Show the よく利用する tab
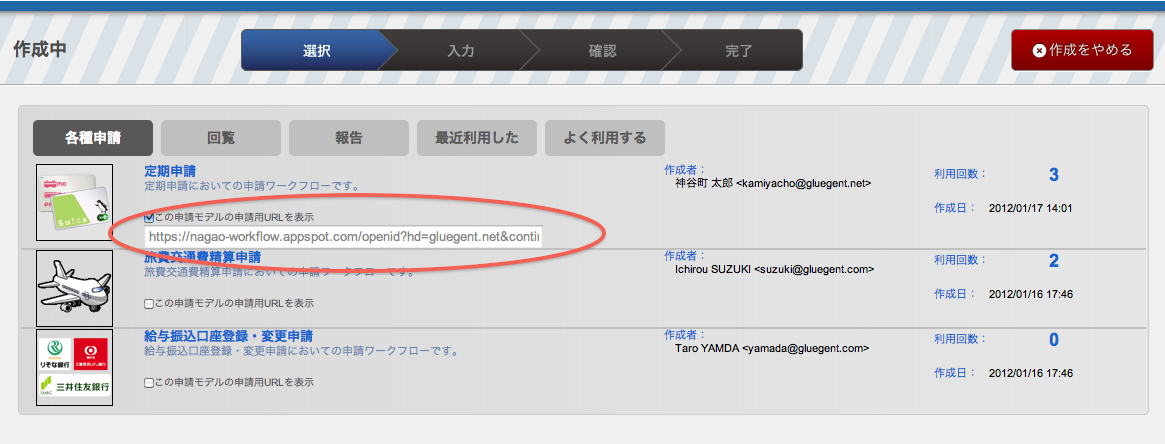Image resolution: width=1165 pixels, height=444 pixels. [x=604, y=138]
